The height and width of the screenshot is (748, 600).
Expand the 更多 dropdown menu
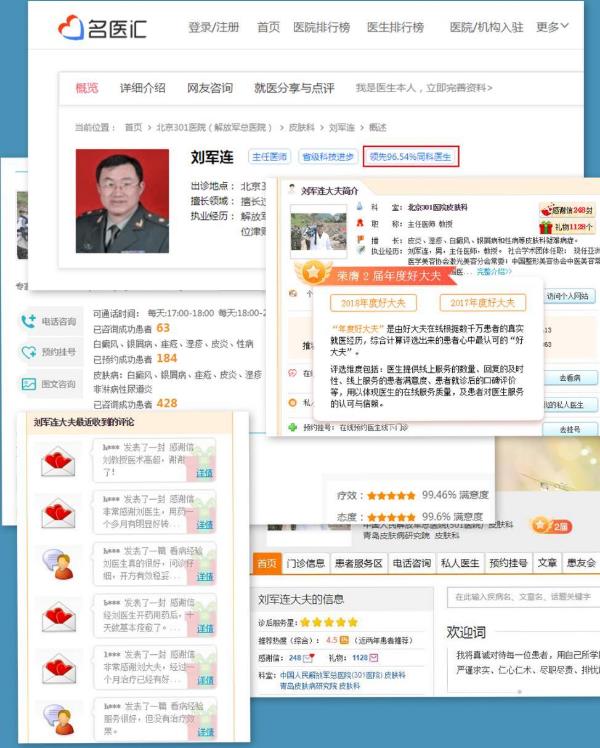click(x=552, y=27)
